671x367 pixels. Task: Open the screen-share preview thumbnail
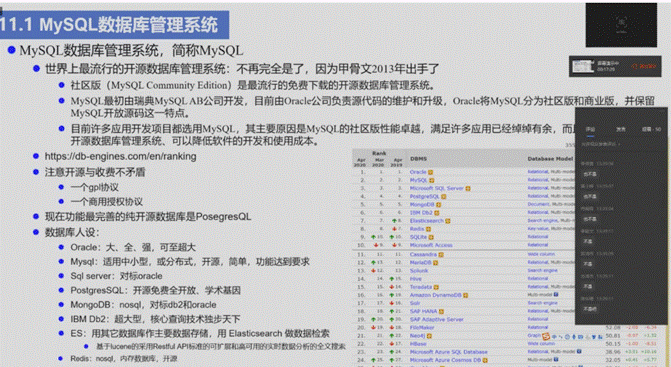583,66
